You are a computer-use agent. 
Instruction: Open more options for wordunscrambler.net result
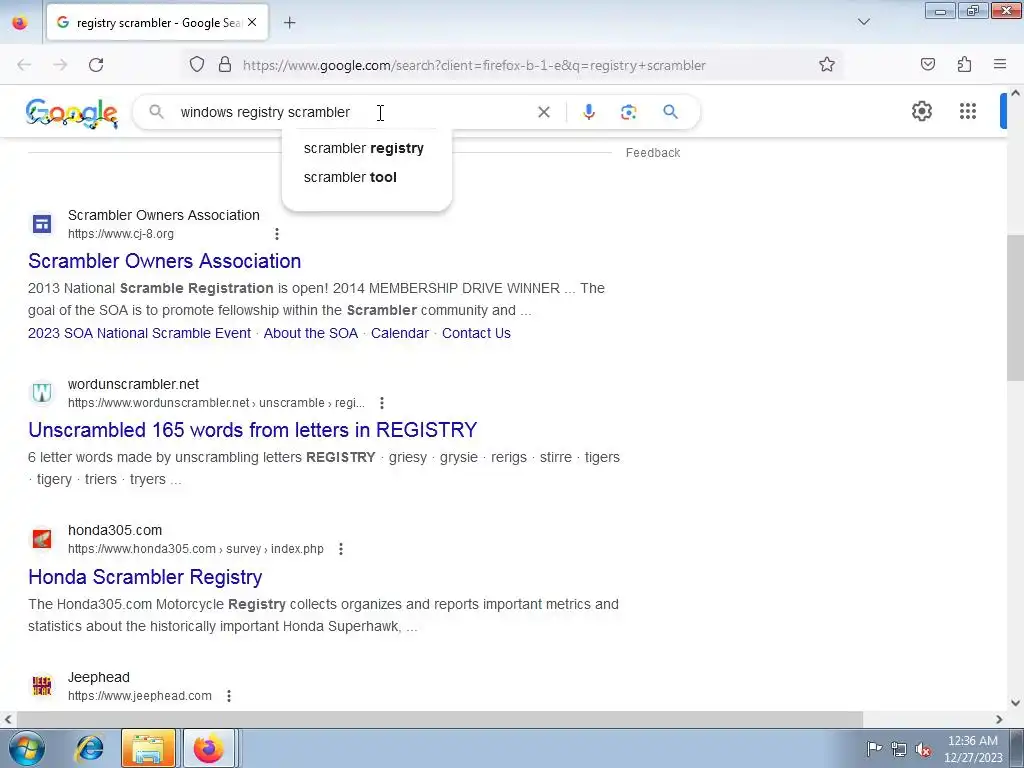[382, 403]
